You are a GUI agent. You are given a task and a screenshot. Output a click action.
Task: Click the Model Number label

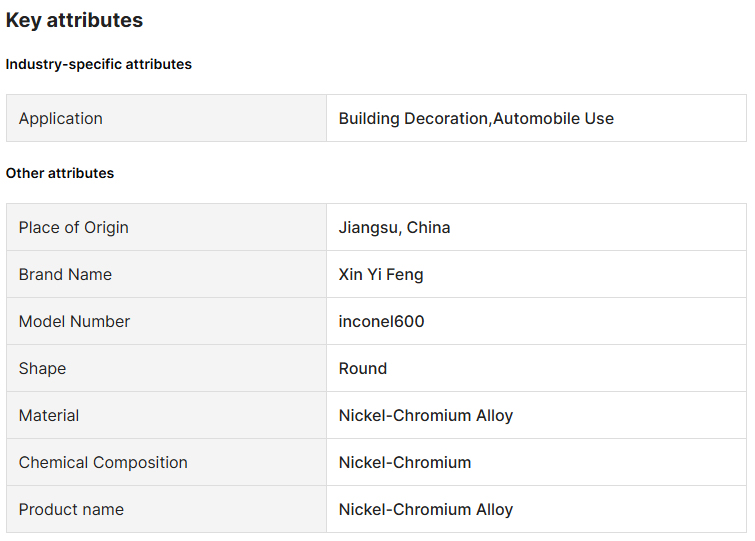74,321
